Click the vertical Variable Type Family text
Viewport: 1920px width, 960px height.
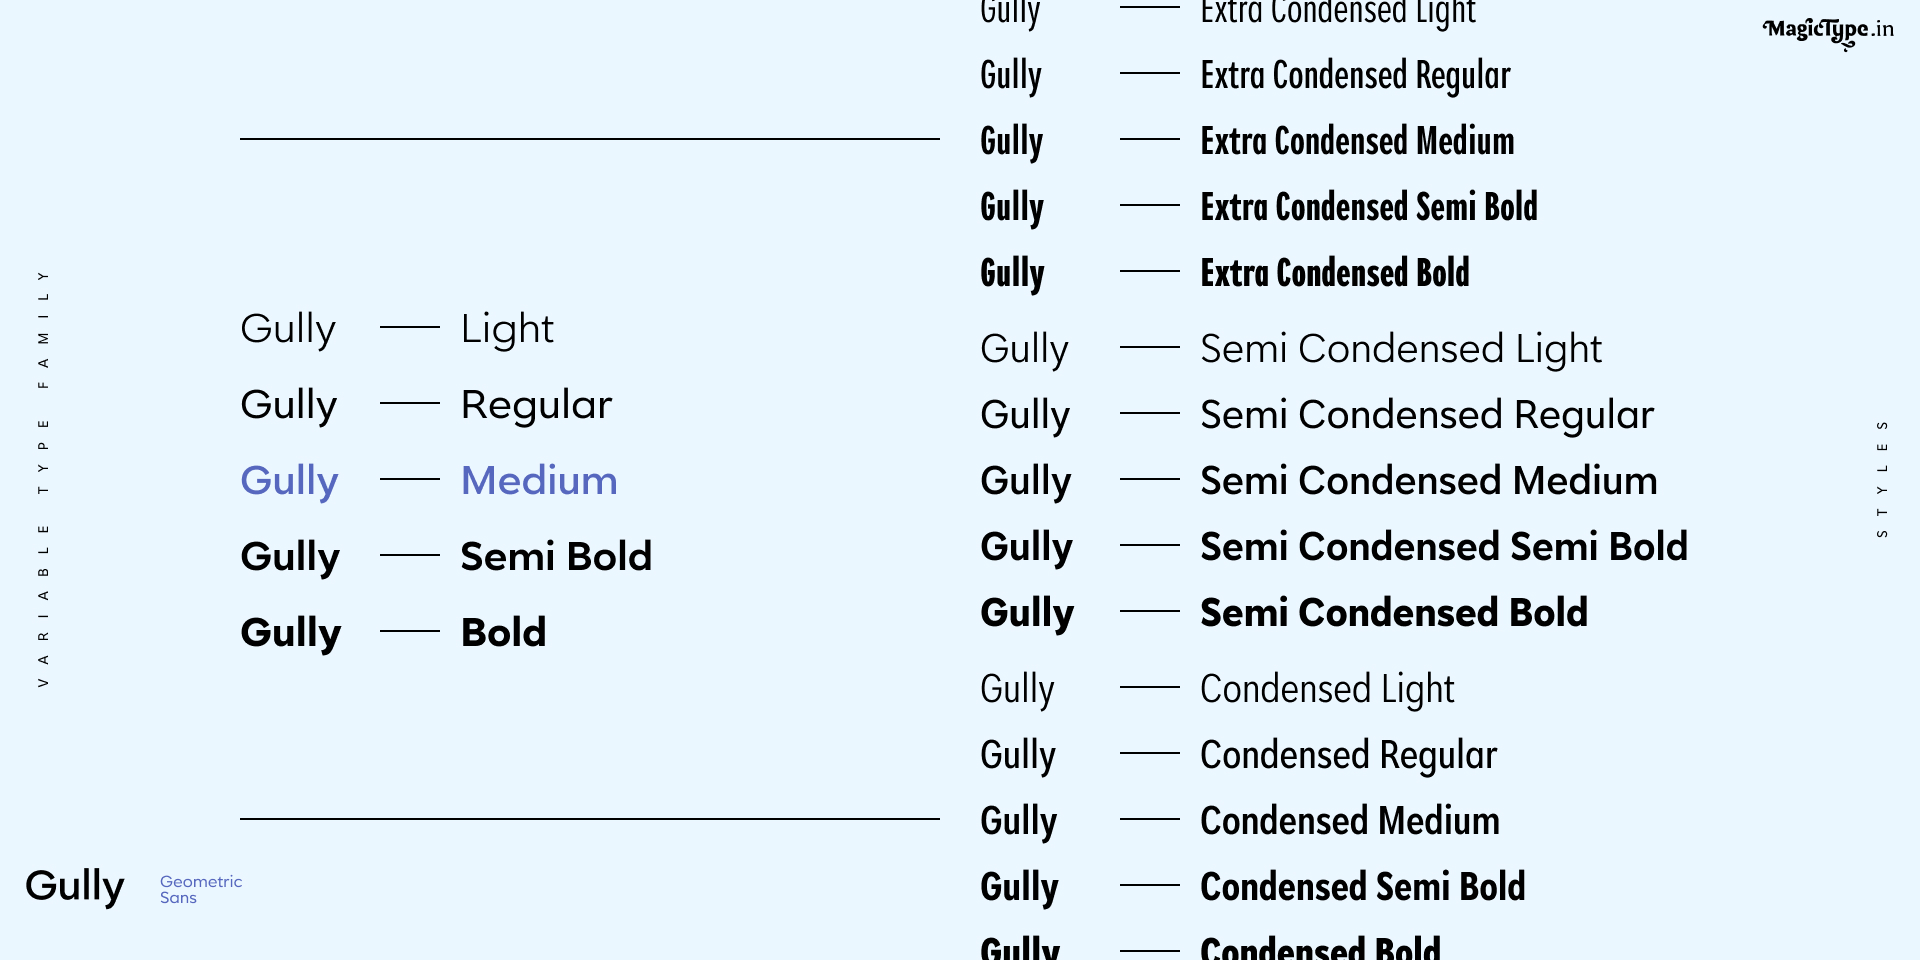click(43, 478)
